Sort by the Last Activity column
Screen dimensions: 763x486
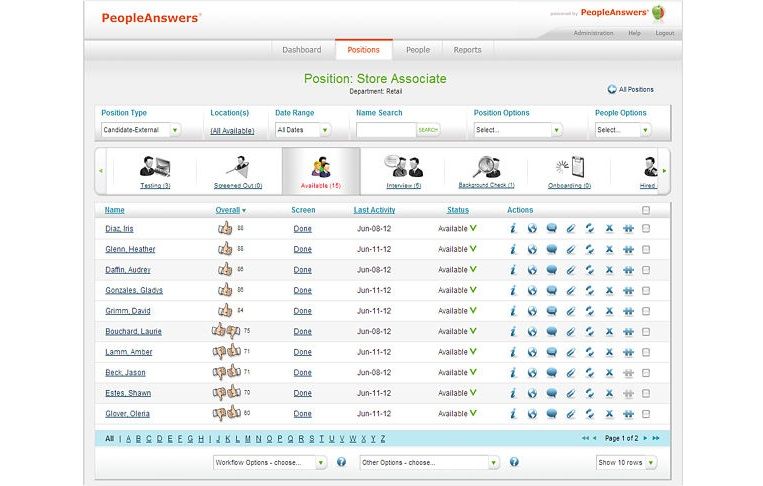(374, 210)
